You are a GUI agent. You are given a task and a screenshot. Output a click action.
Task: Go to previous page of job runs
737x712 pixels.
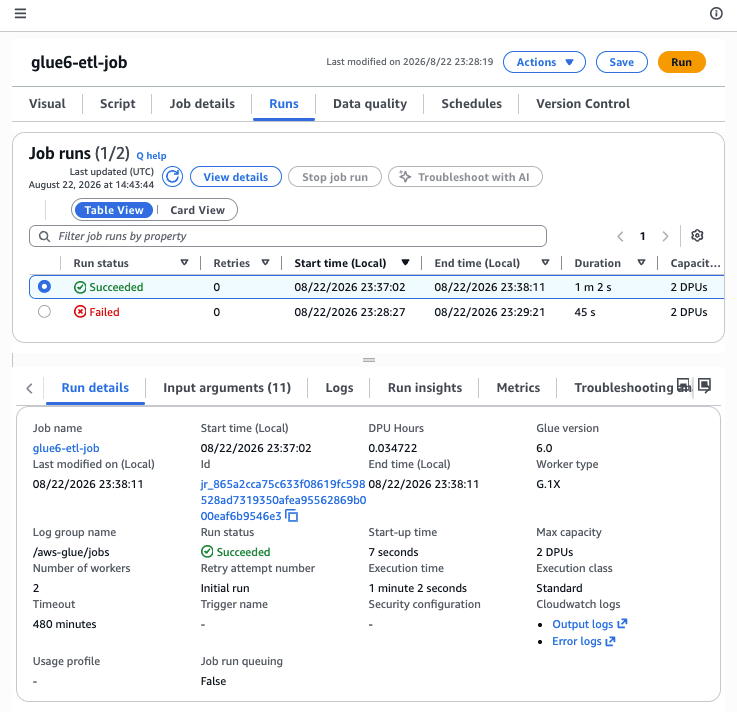coord(620,236)
